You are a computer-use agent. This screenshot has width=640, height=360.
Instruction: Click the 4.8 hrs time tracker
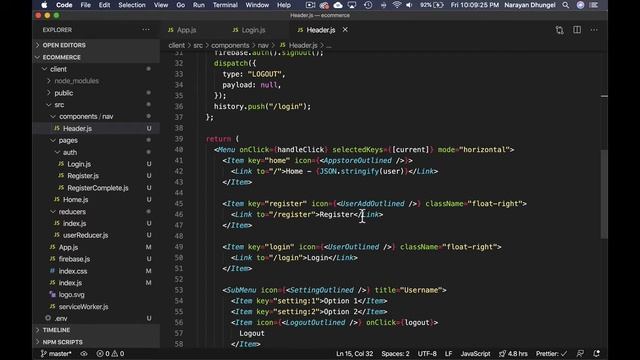pyautogui.click(x=513, y=353)
